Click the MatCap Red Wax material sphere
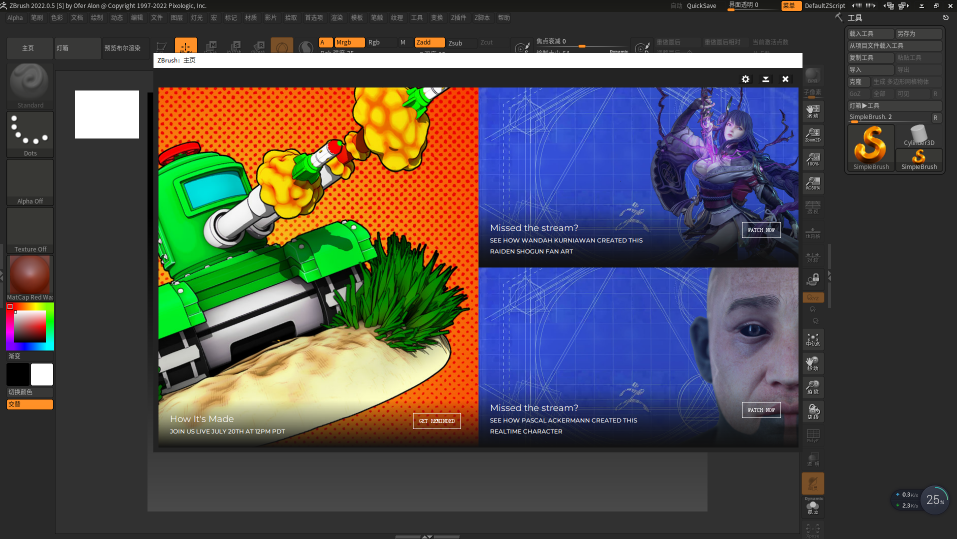Viewport: 957px width, 539px height. [x=30, y=276]
